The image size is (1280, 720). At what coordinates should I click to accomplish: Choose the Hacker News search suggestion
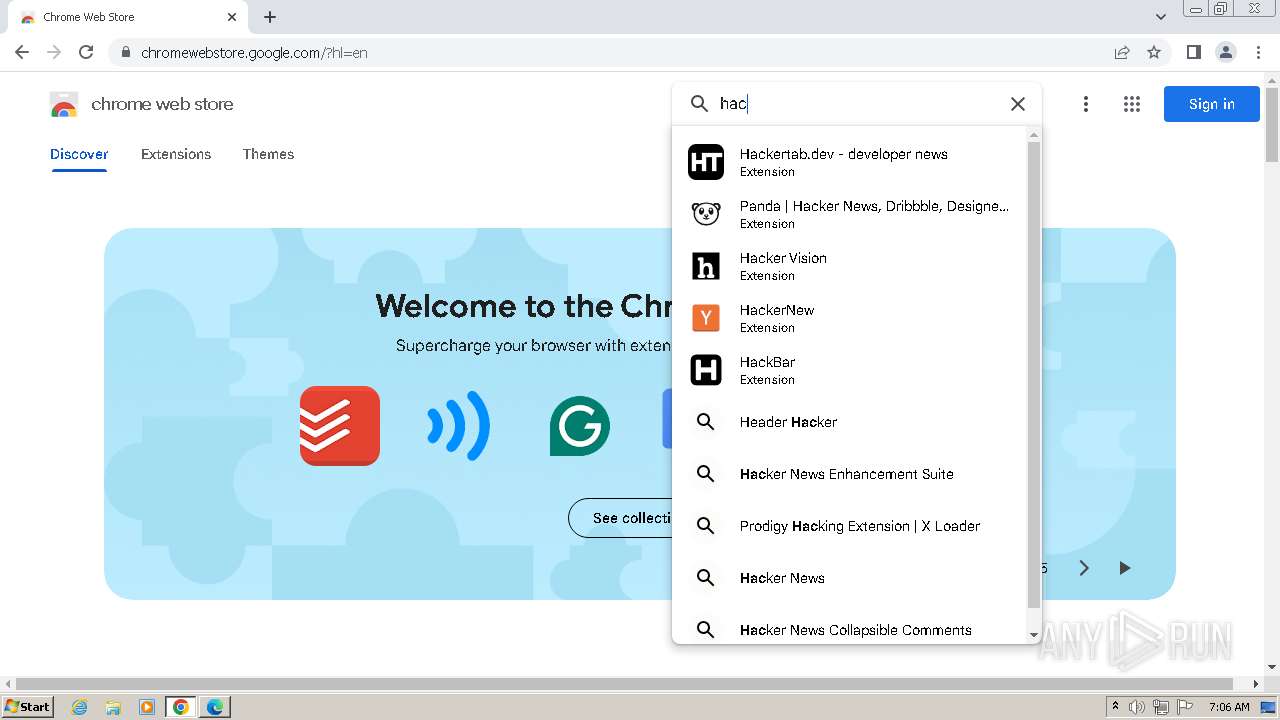(850, 578)
